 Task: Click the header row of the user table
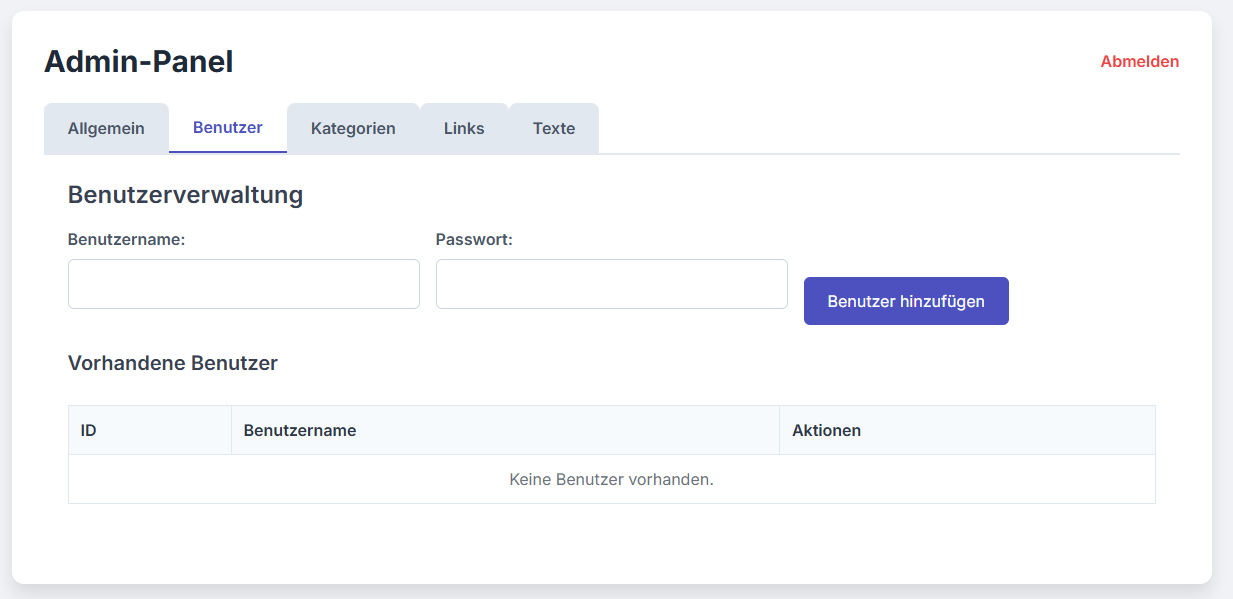pos(611,430)
